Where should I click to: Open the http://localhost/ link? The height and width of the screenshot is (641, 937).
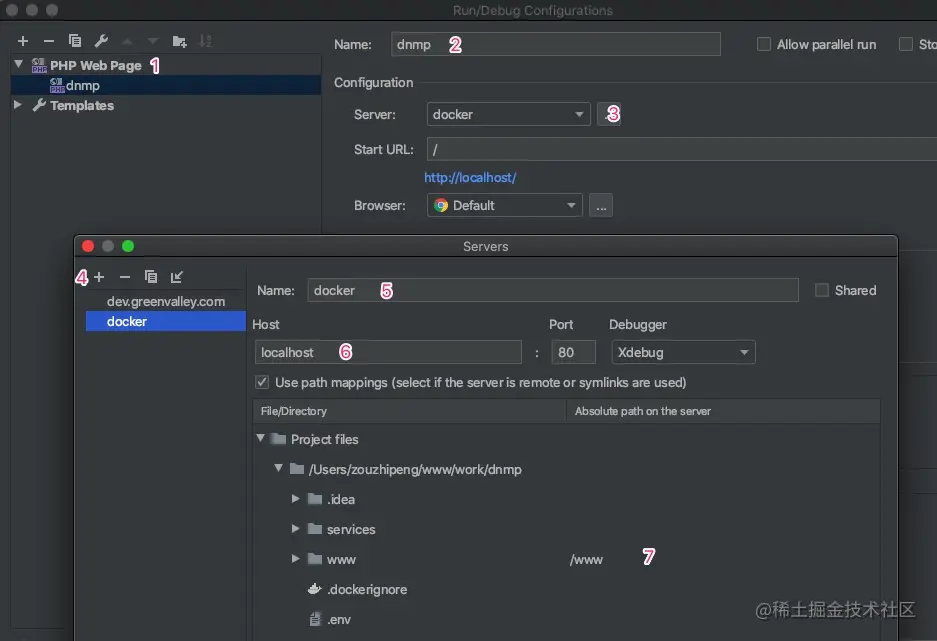(470, 177)
